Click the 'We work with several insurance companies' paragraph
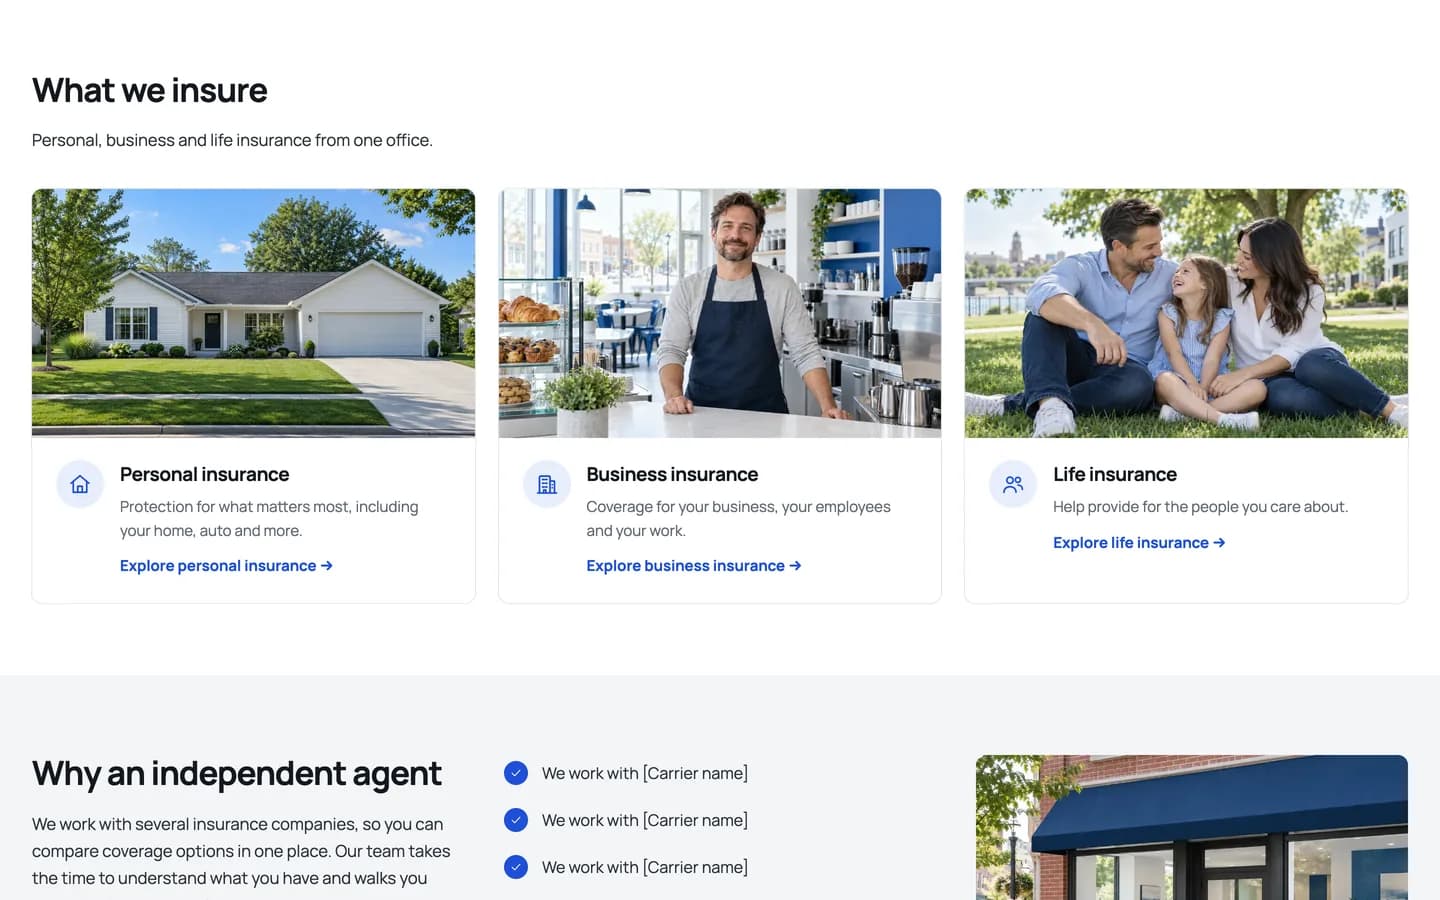Screen dimensions: 1440x900 pos(241,851)
